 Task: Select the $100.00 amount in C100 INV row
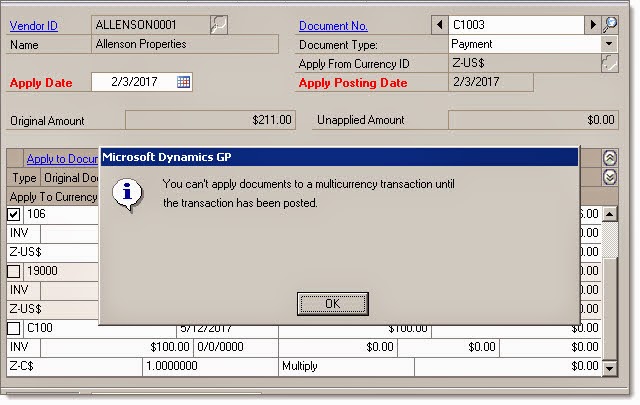tap(116, 347)
